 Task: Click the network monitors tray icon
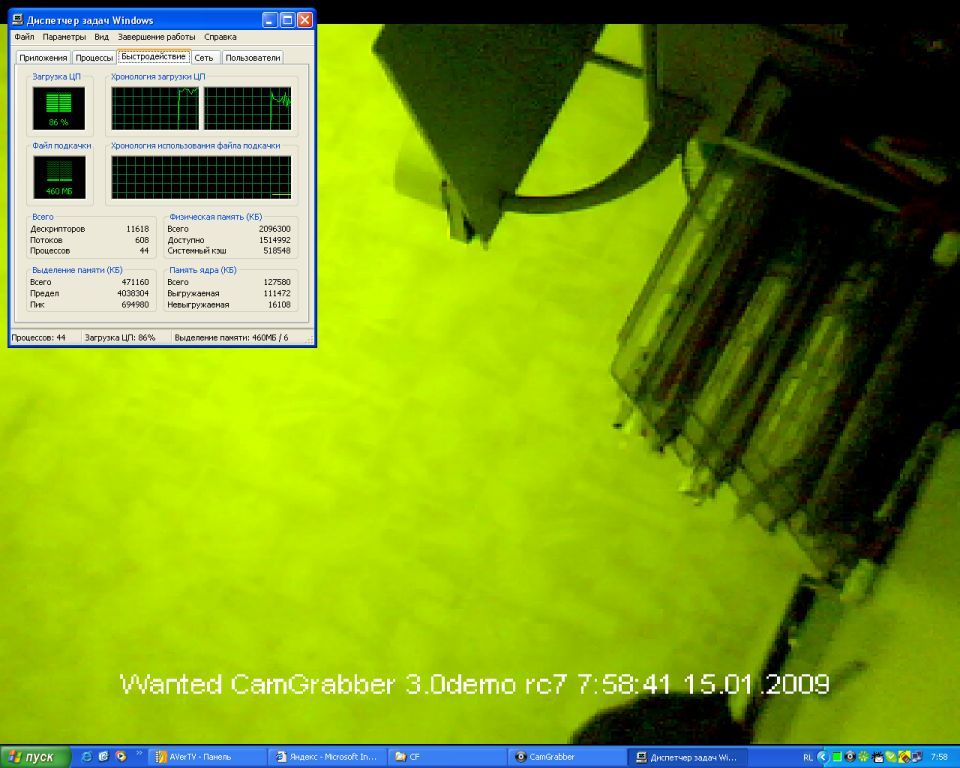[x=915, y=757]
